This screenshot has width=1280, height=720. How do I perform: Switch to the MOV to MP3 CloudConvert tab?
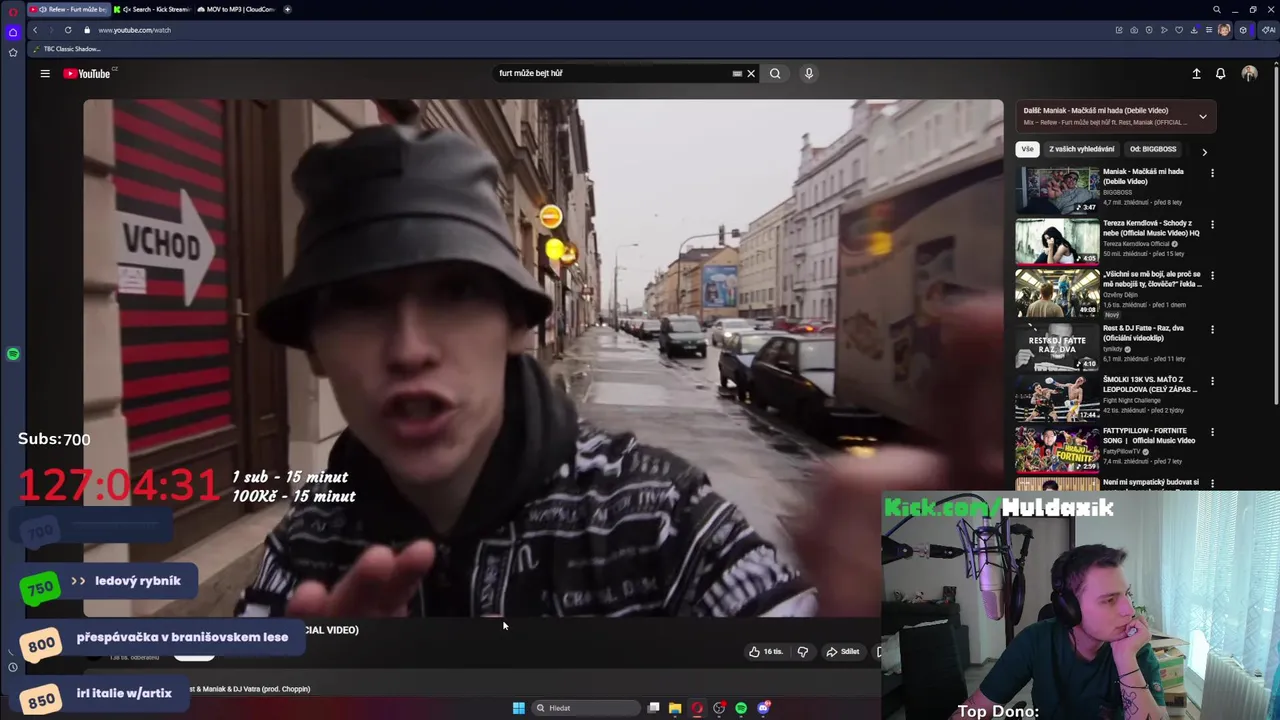236,9
